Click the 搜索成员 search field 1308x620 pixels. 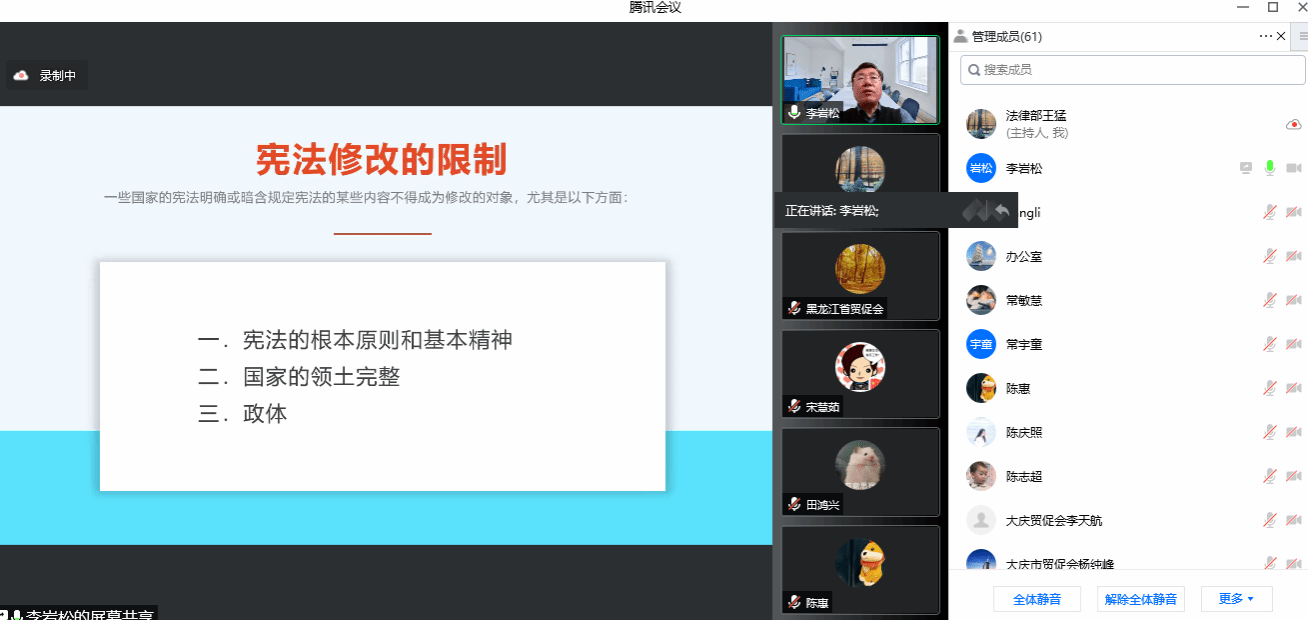pos(1132,70)
